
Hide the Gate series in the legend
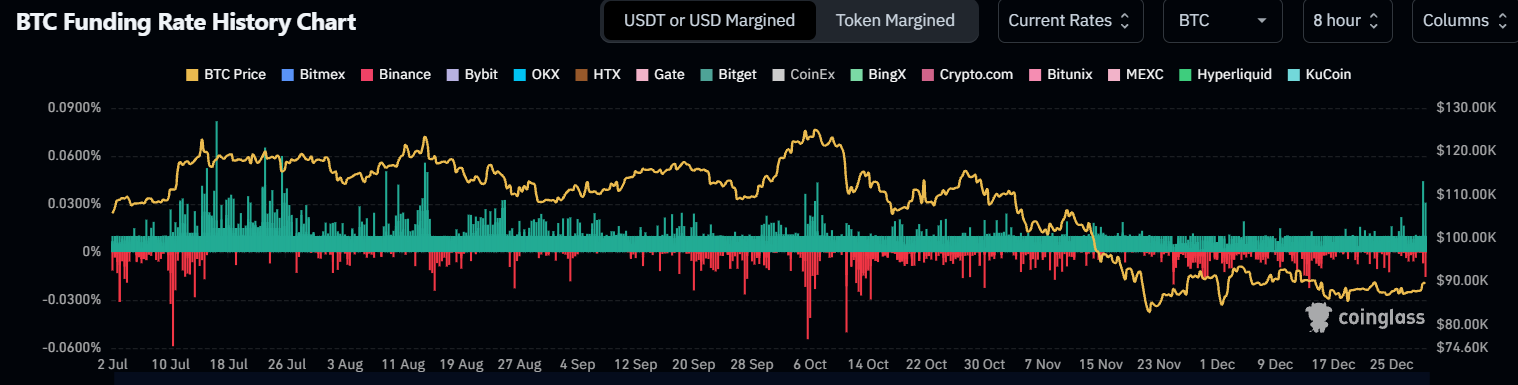[659, 74]
